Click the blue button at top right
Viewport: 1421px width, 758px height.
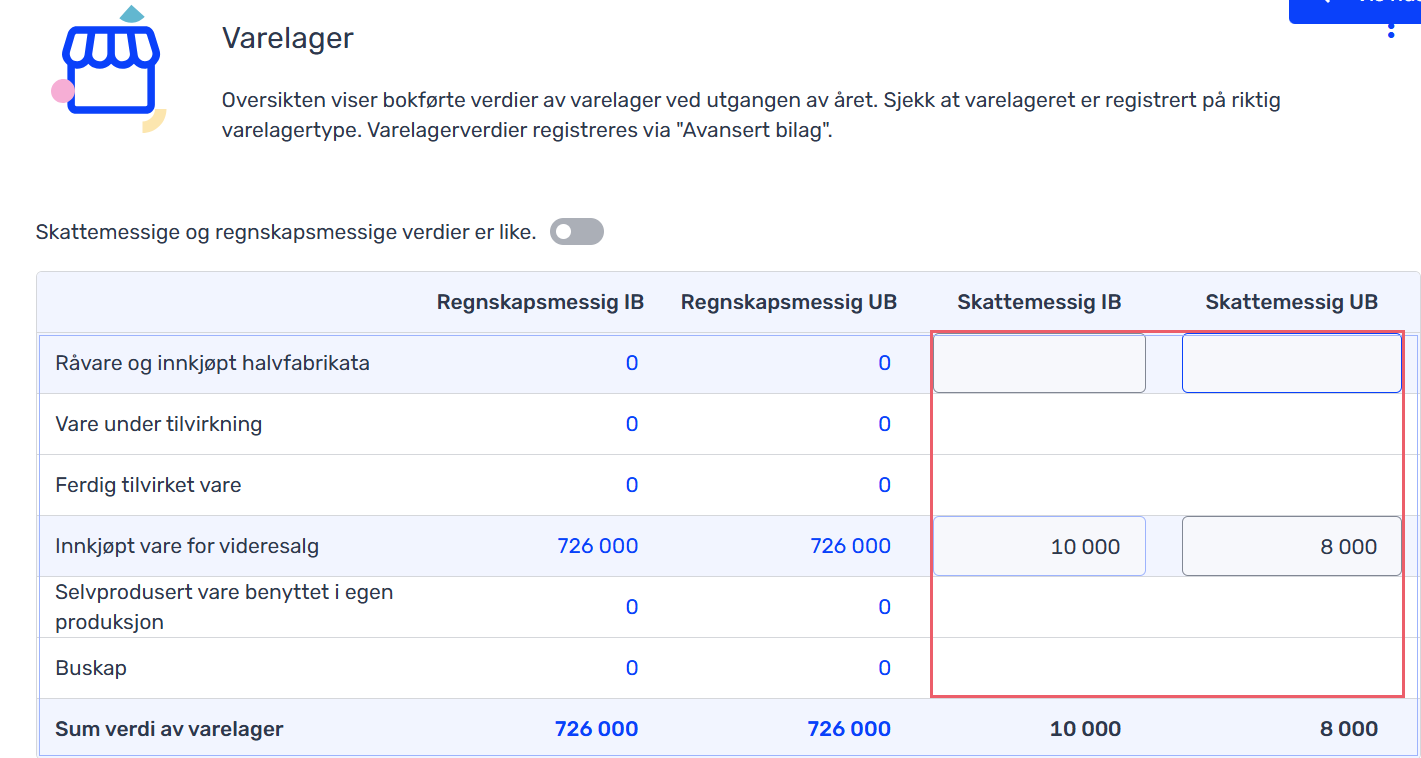click(1355, 9)
